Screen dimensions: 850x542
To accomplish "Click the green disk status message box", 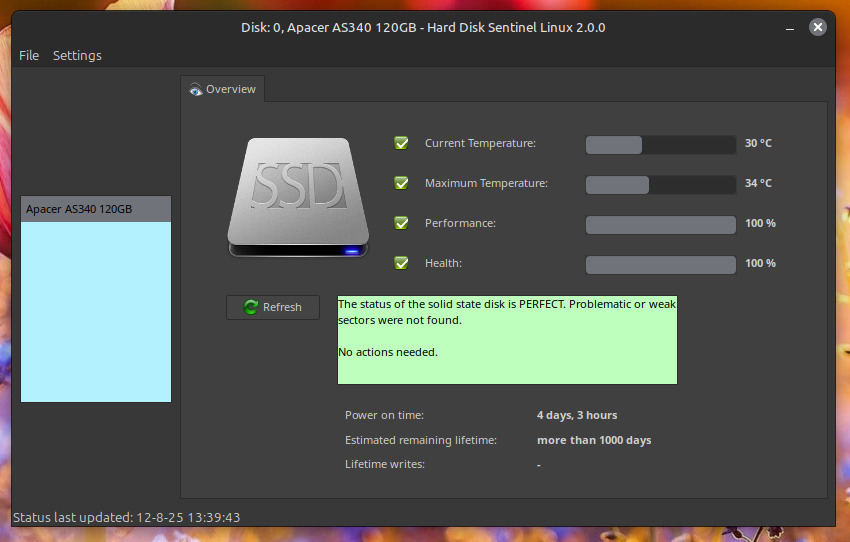I will click(x=507, y=340).
